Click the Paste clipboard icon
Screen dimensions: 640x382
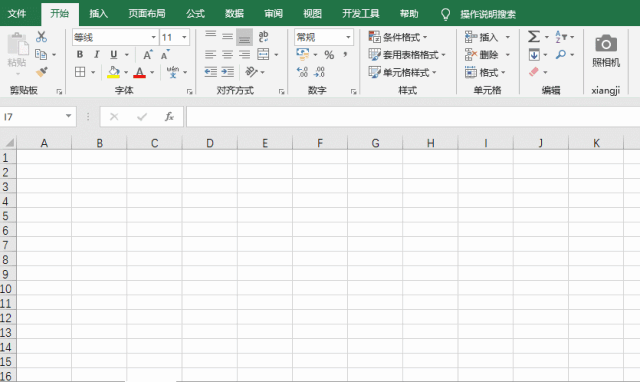tap(17, 45)
